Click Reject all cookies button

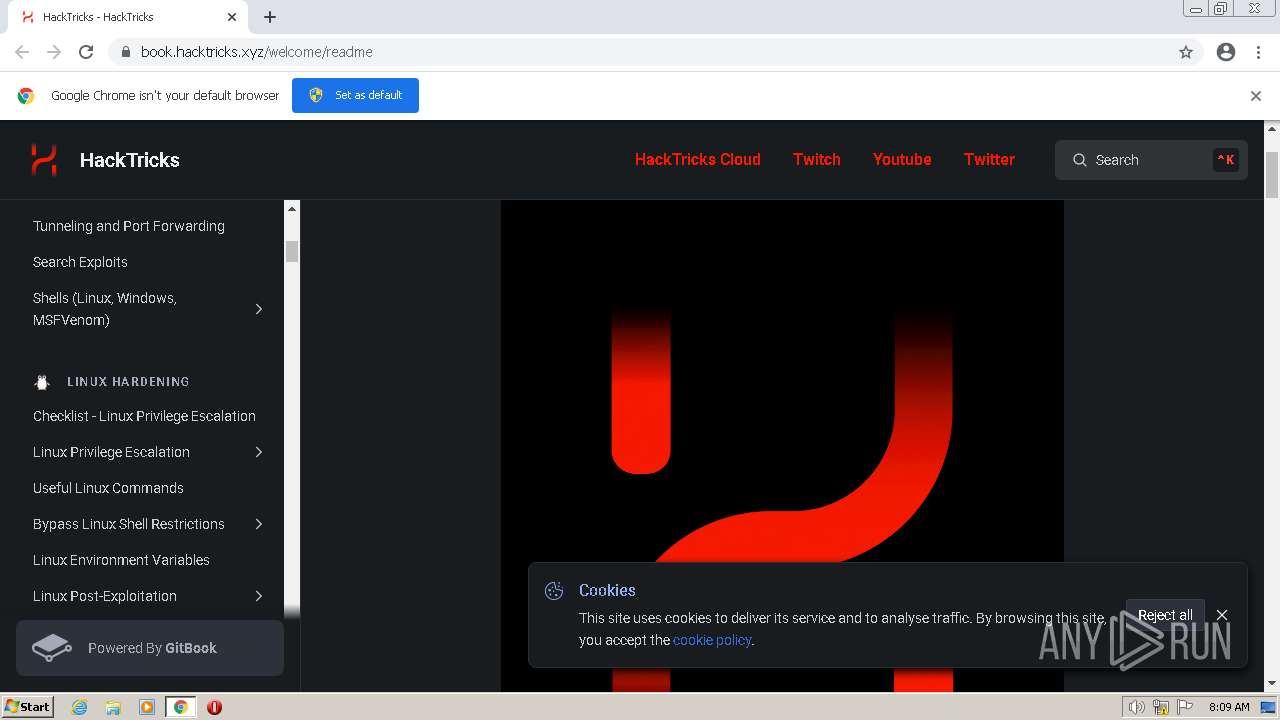1165,615
